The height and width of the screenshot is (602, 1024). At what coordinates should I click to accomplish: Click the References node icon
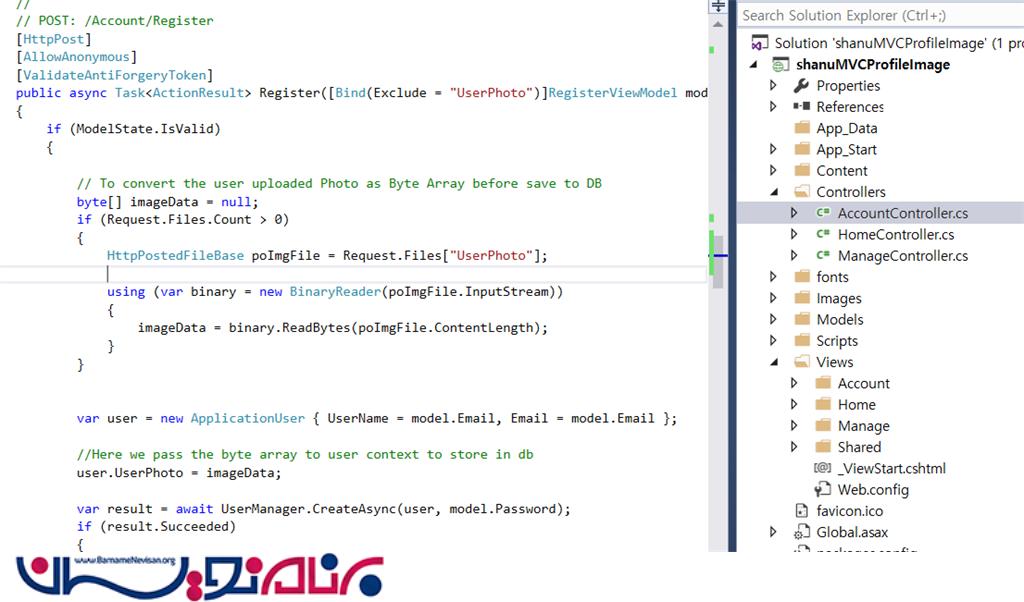point(801,107)
